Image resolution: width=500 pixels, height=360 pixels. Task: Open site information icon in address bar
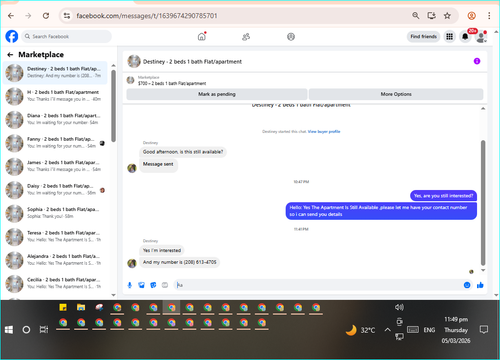click(67, 16)
